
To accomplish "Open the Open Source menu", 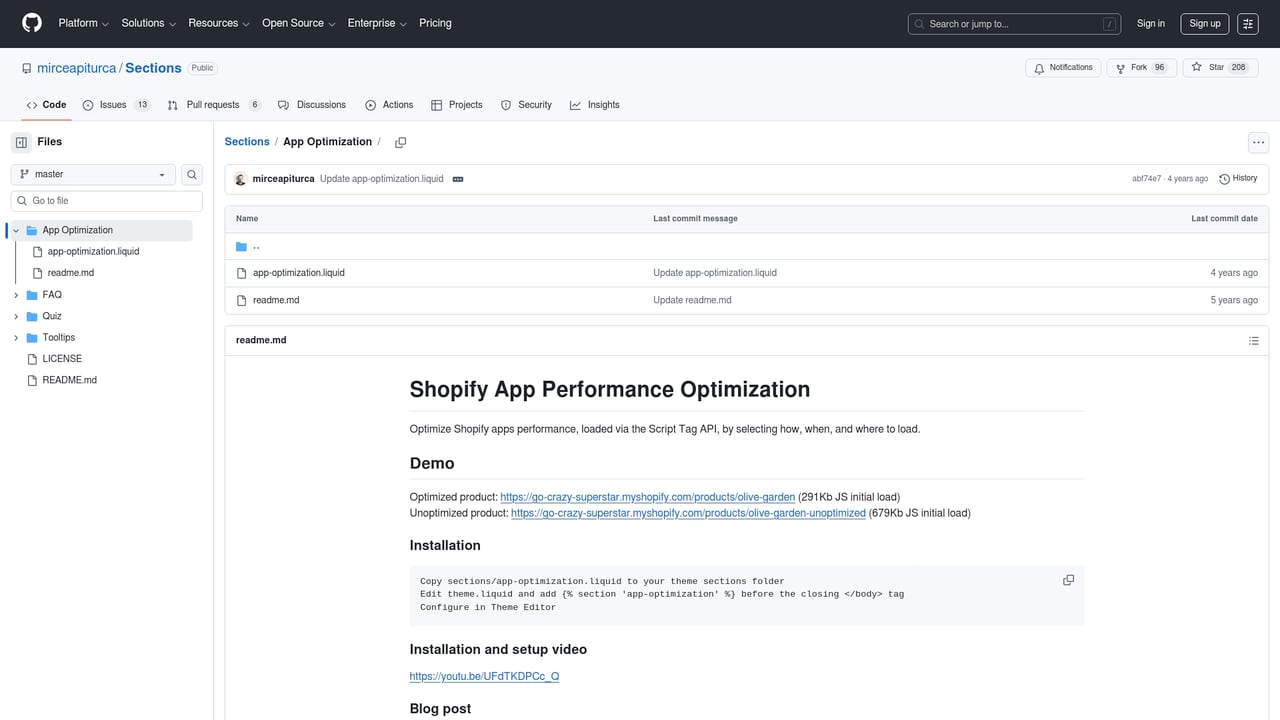I will coord(297,23).
